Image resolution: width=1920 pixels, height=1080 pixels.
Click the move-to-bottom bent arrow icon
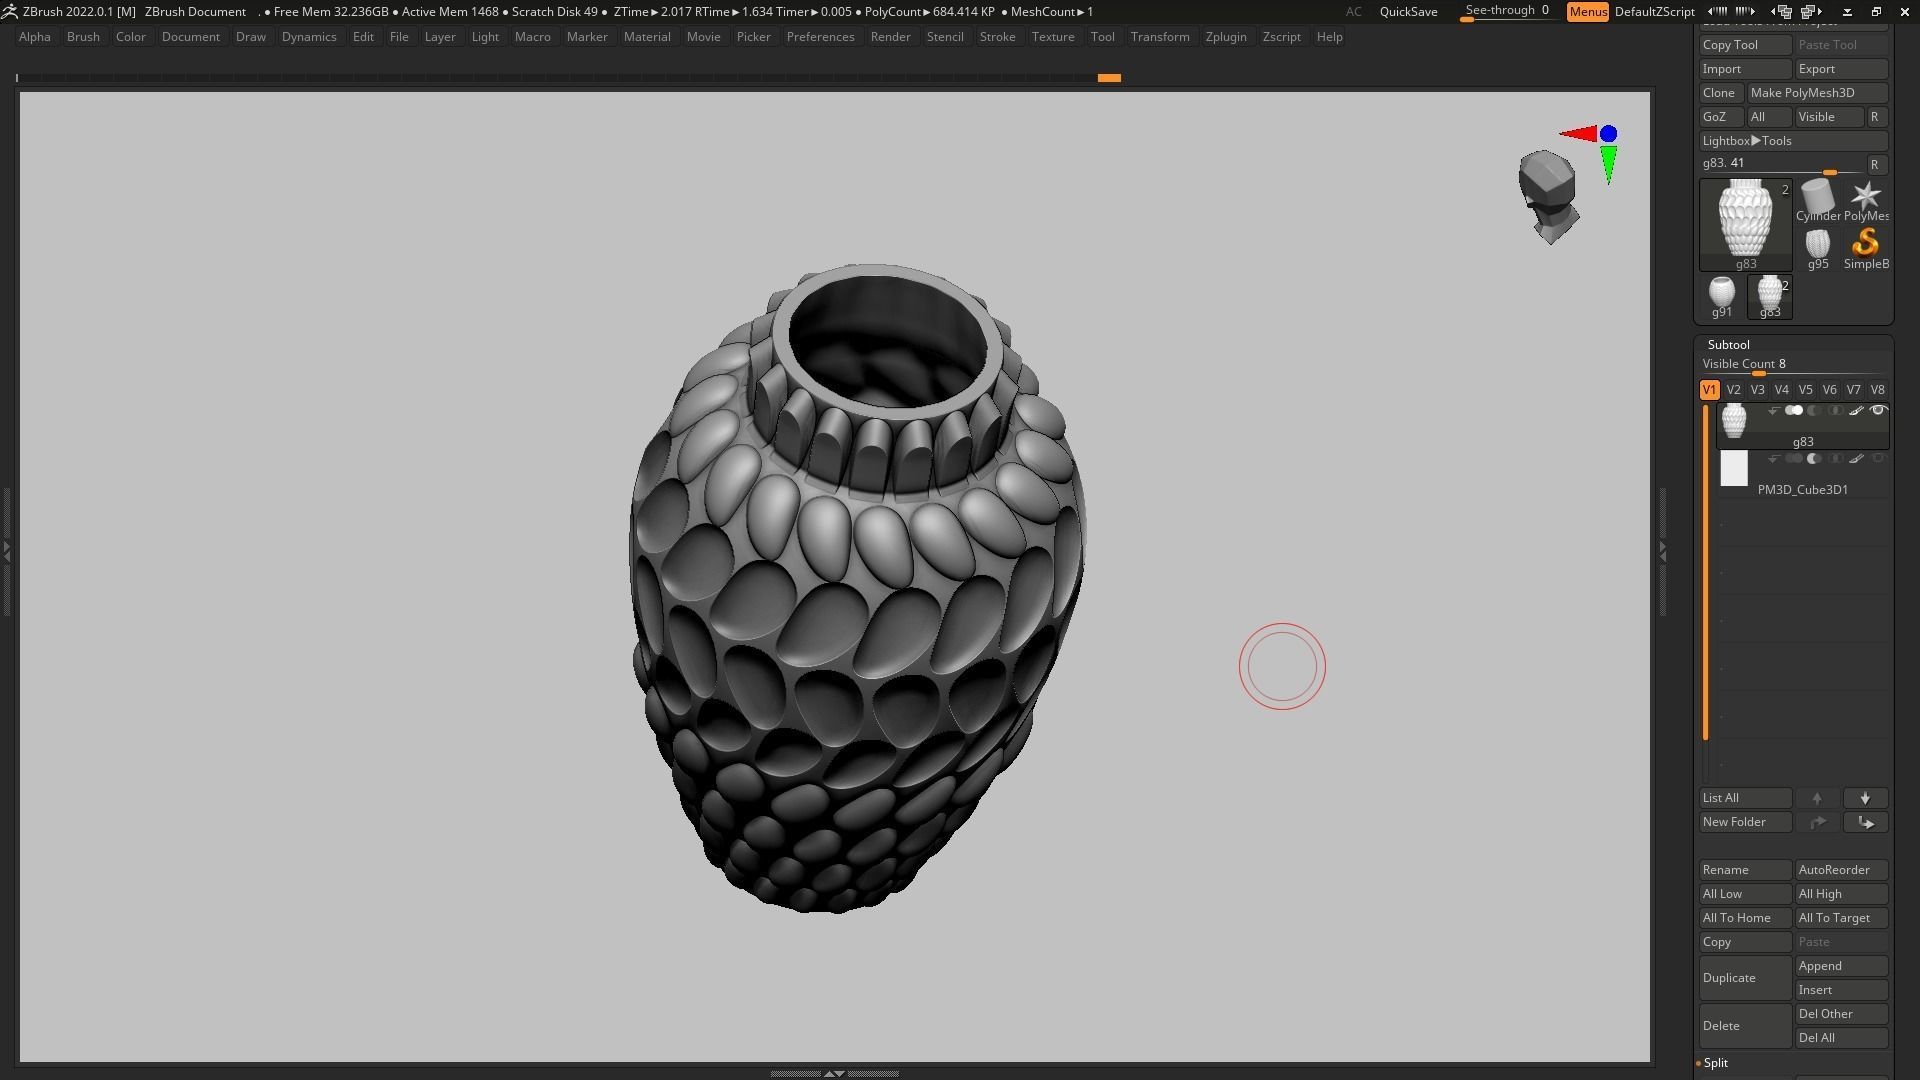[1865, 822]
